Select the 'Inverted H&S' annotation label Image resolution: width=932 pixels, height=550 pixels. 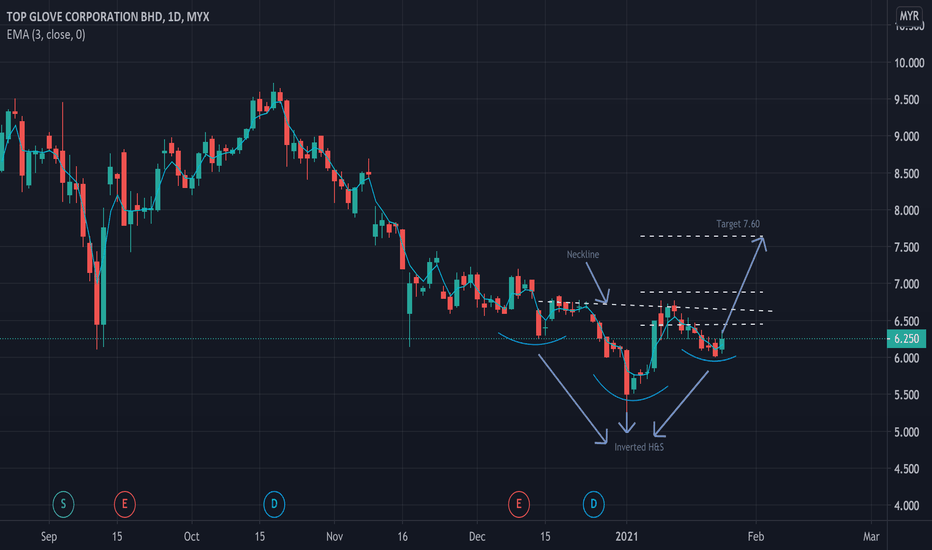coord(639,447)
